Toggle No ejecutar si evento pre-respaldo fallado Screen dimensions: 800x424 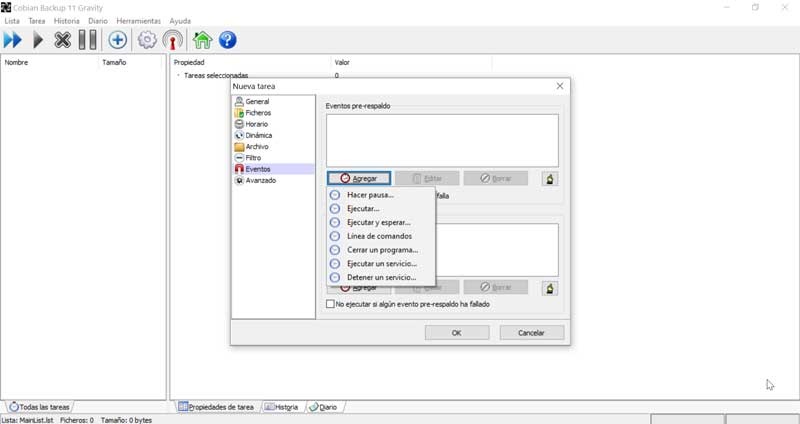tap(331, 304)
